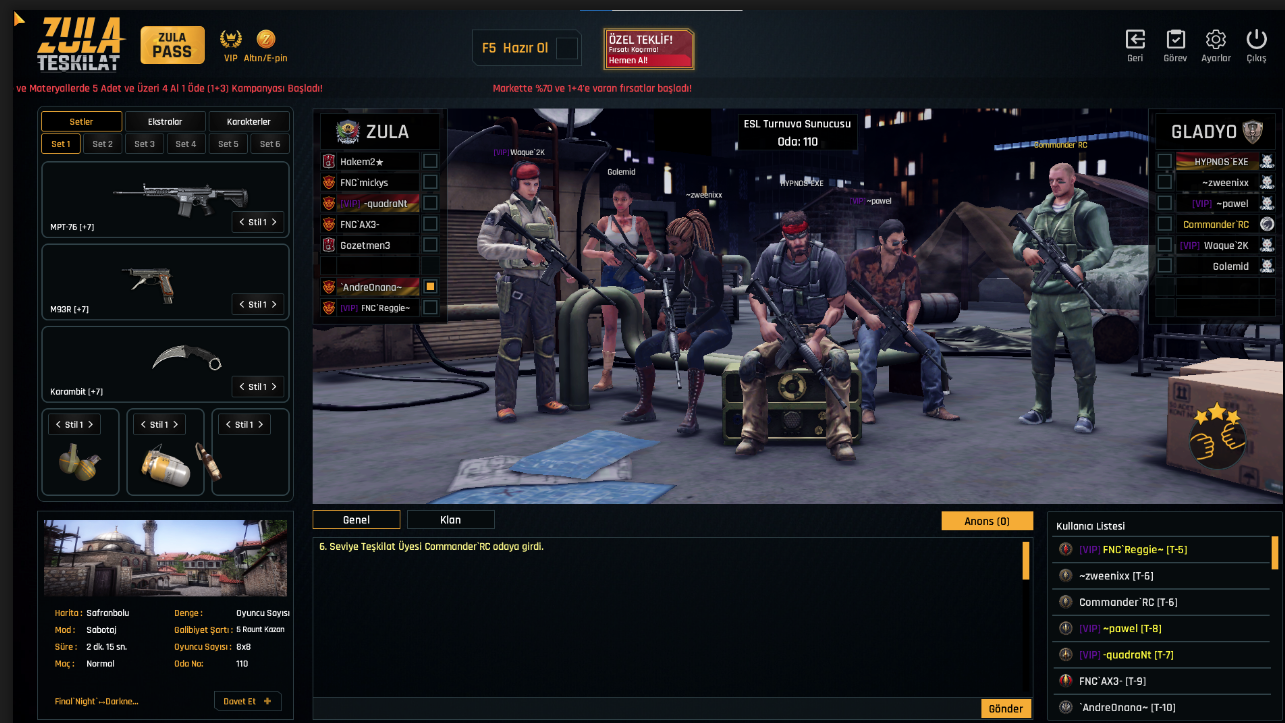Toggle the checkbox beside `AndreOnana~ in ZULA team

[430, 287]
